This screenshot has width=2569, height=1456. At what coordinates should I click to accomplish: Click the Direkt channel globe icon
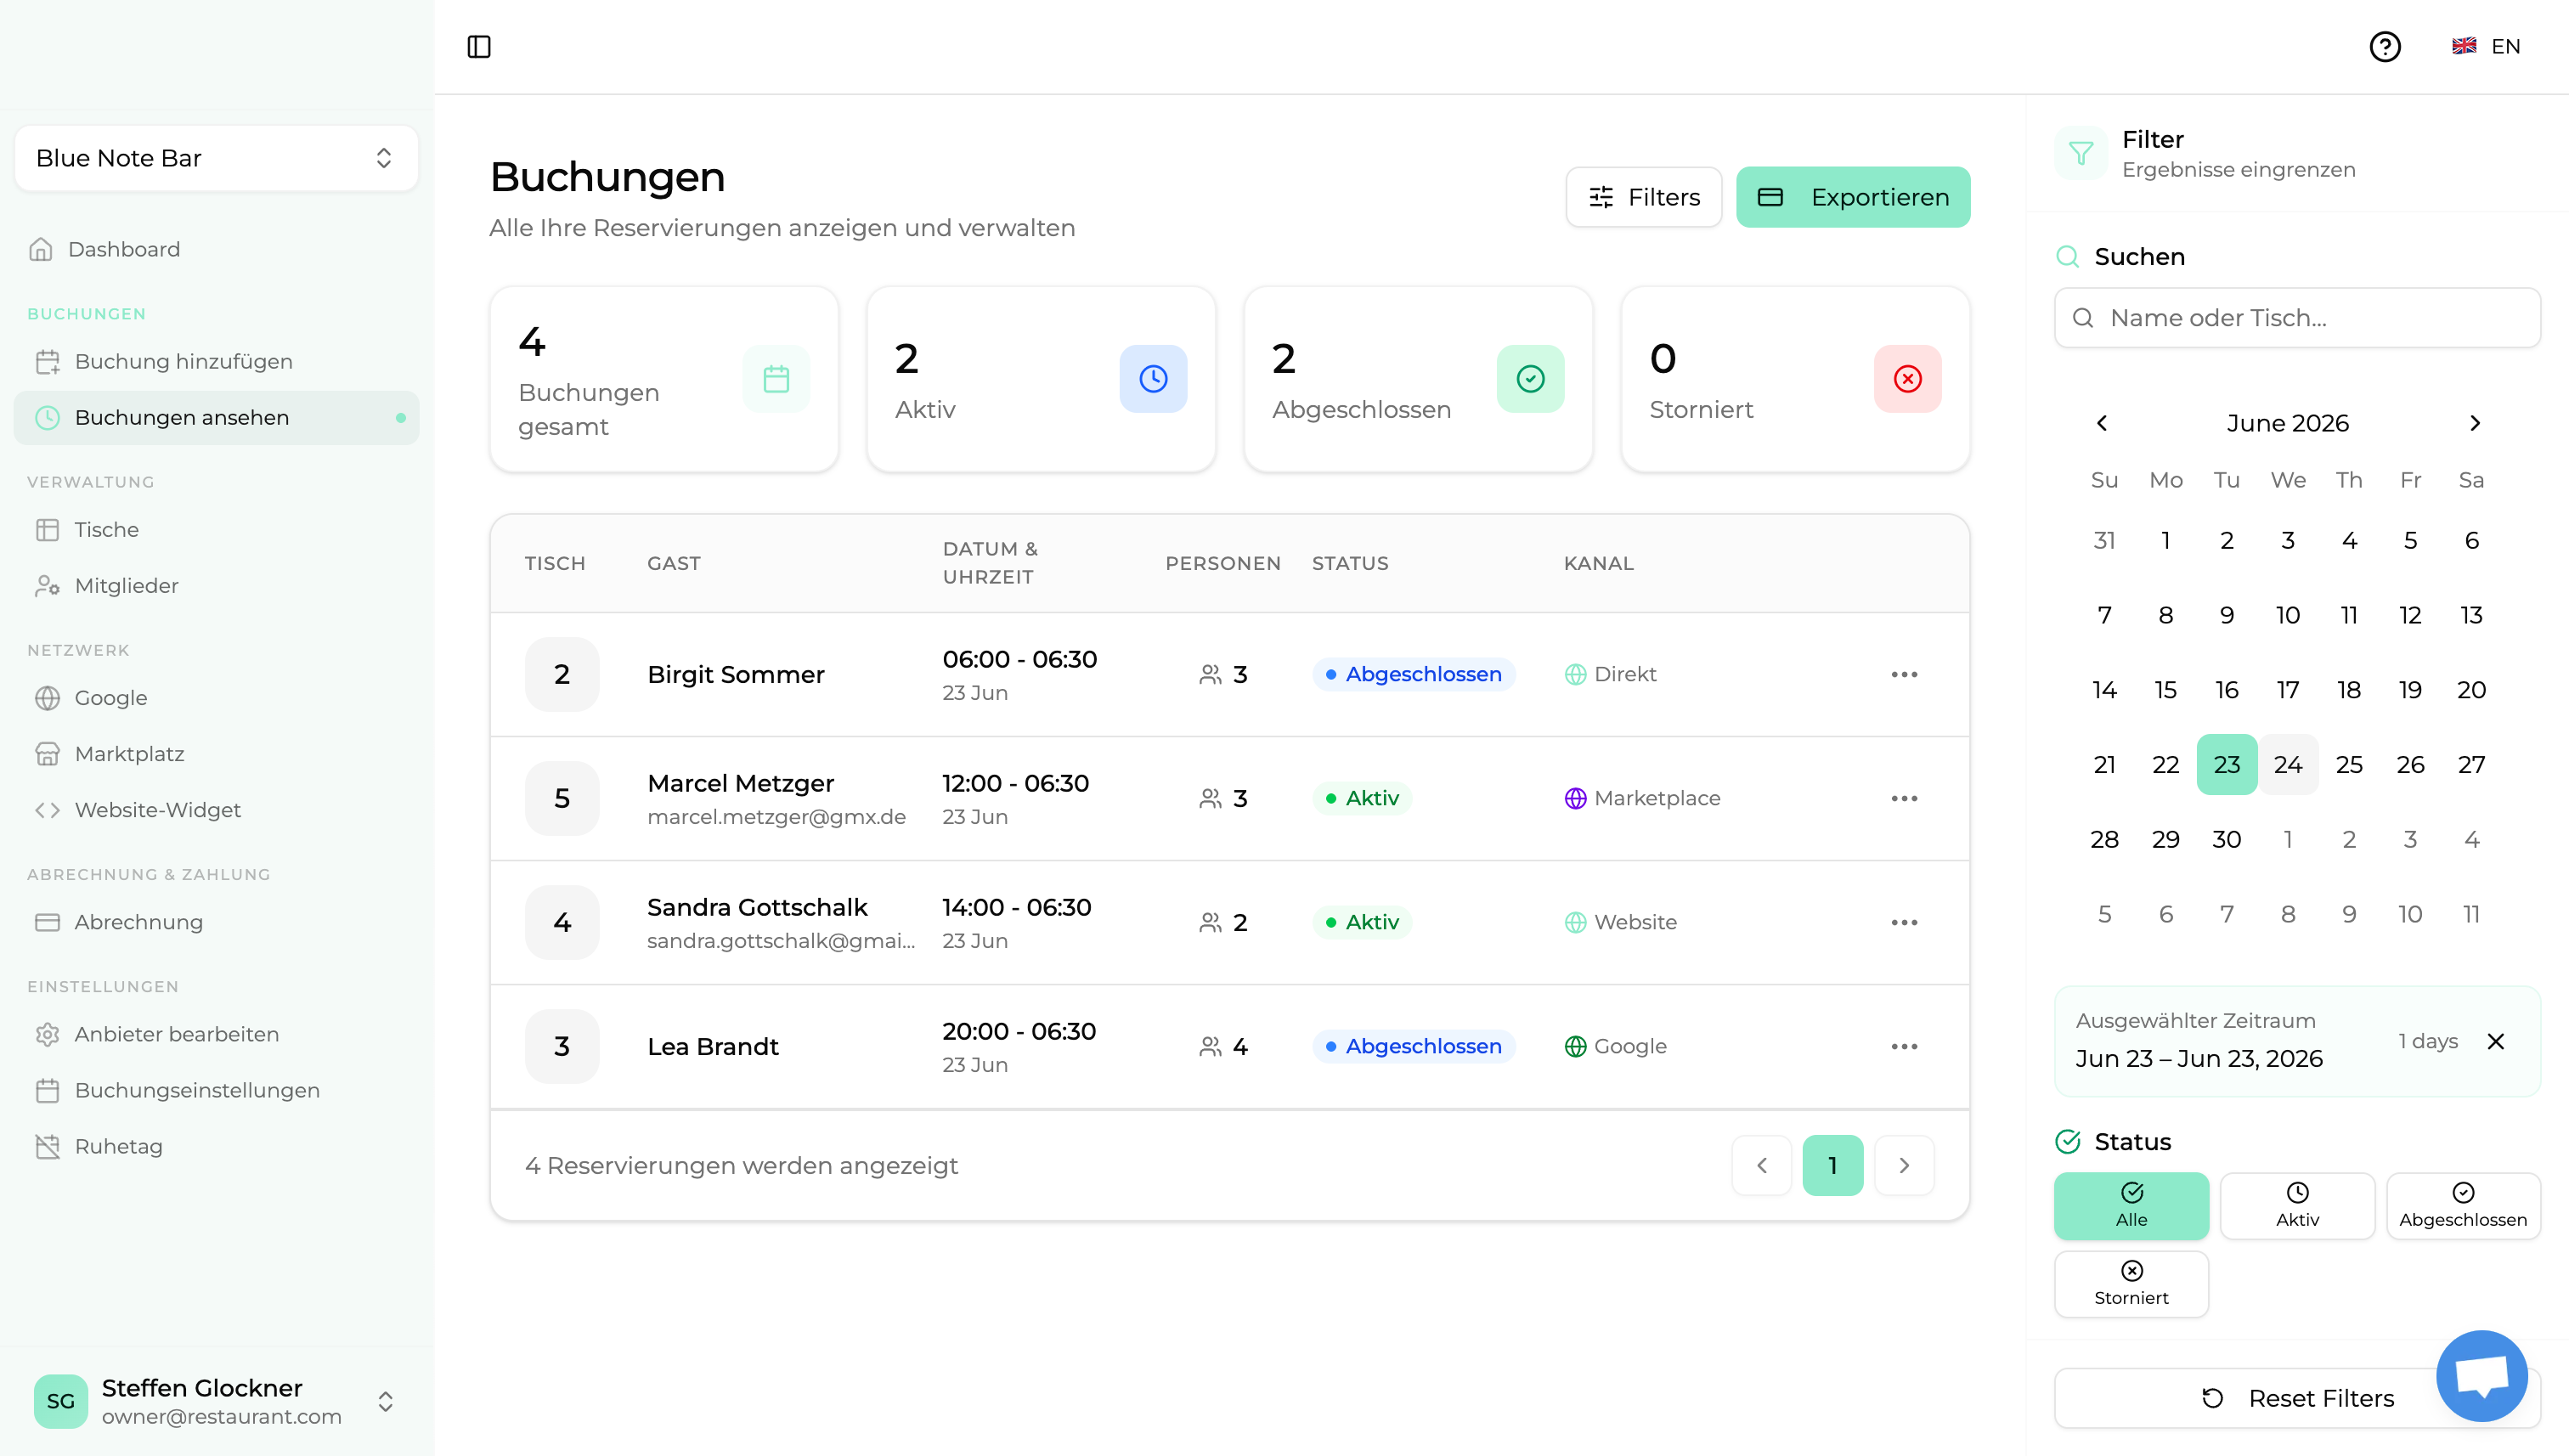[1575, 674]
